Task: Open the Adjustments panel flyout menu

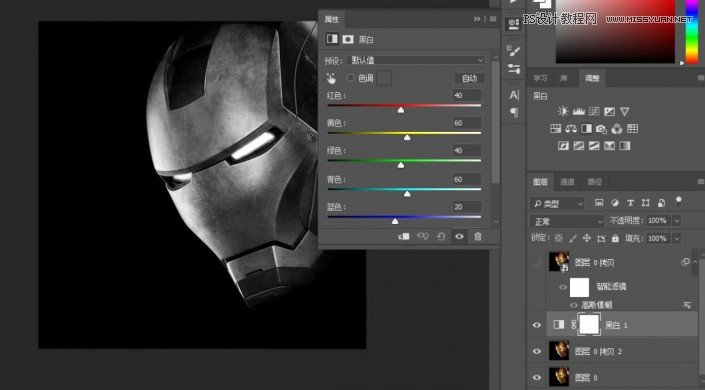Action: (701, 78)
